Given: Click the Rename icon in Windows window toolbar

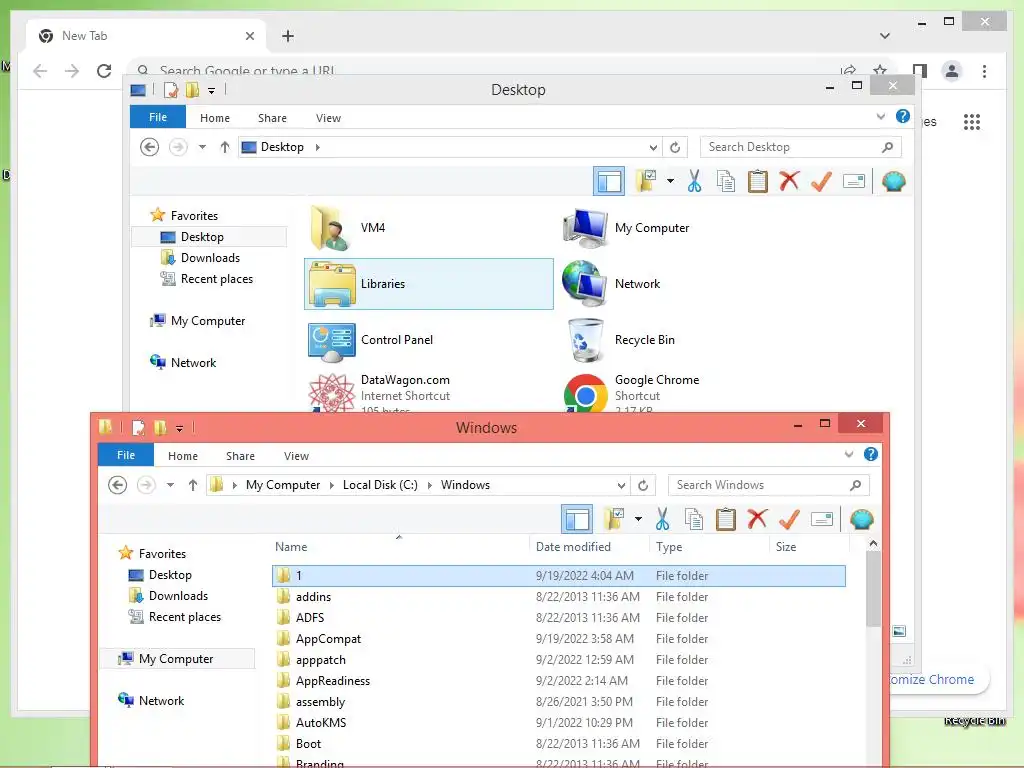Looking at the screenshot, I should (822, 519).
